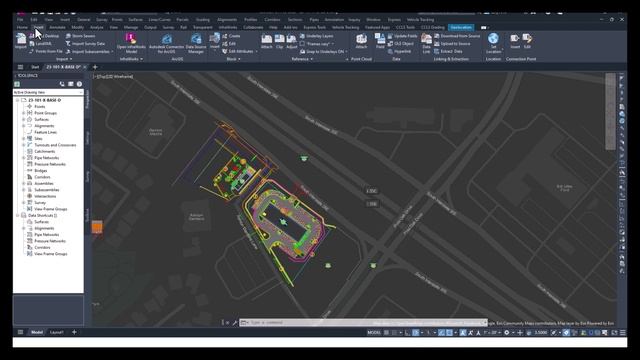This screenshot has height=360, width=640.
Task: Open the Import Subassemblies dropdown
Action: 112,51
